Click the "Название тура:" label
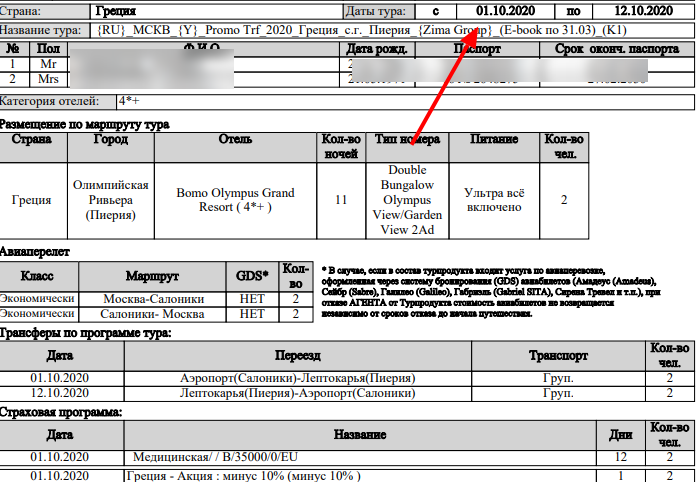Viewport: 698px width, 482px height. (x=41, y=30)
